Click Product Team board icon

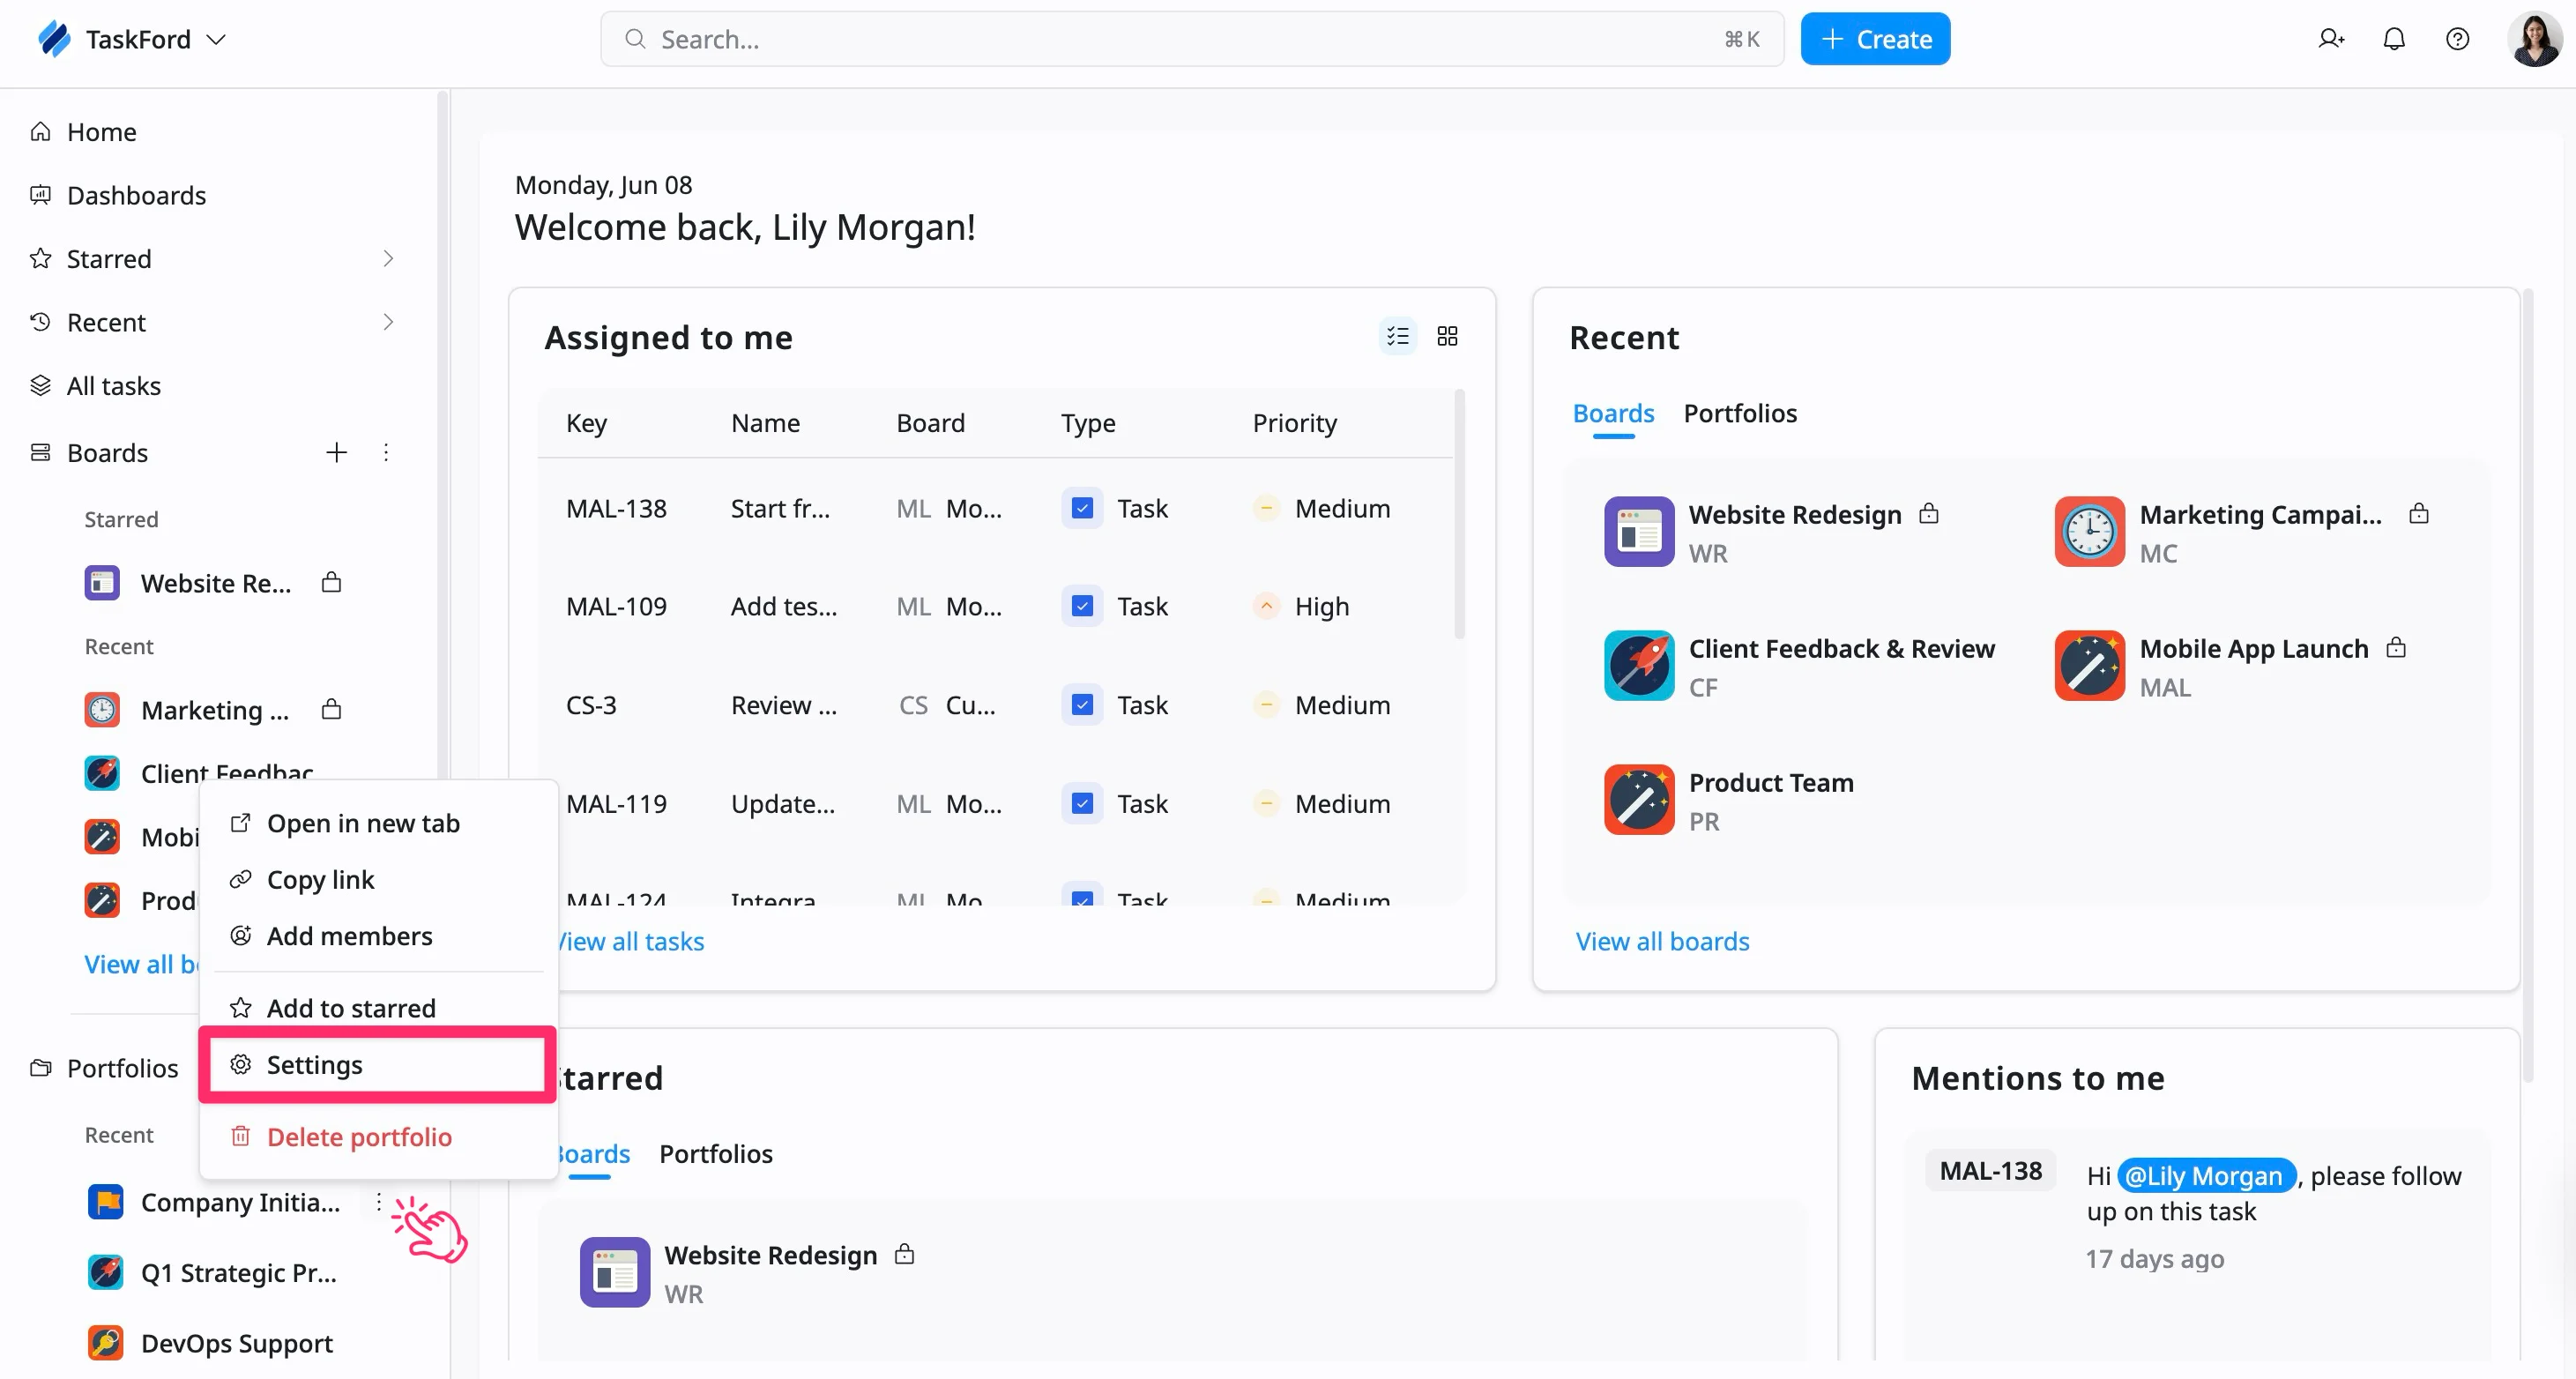(x=1639, y=799)
